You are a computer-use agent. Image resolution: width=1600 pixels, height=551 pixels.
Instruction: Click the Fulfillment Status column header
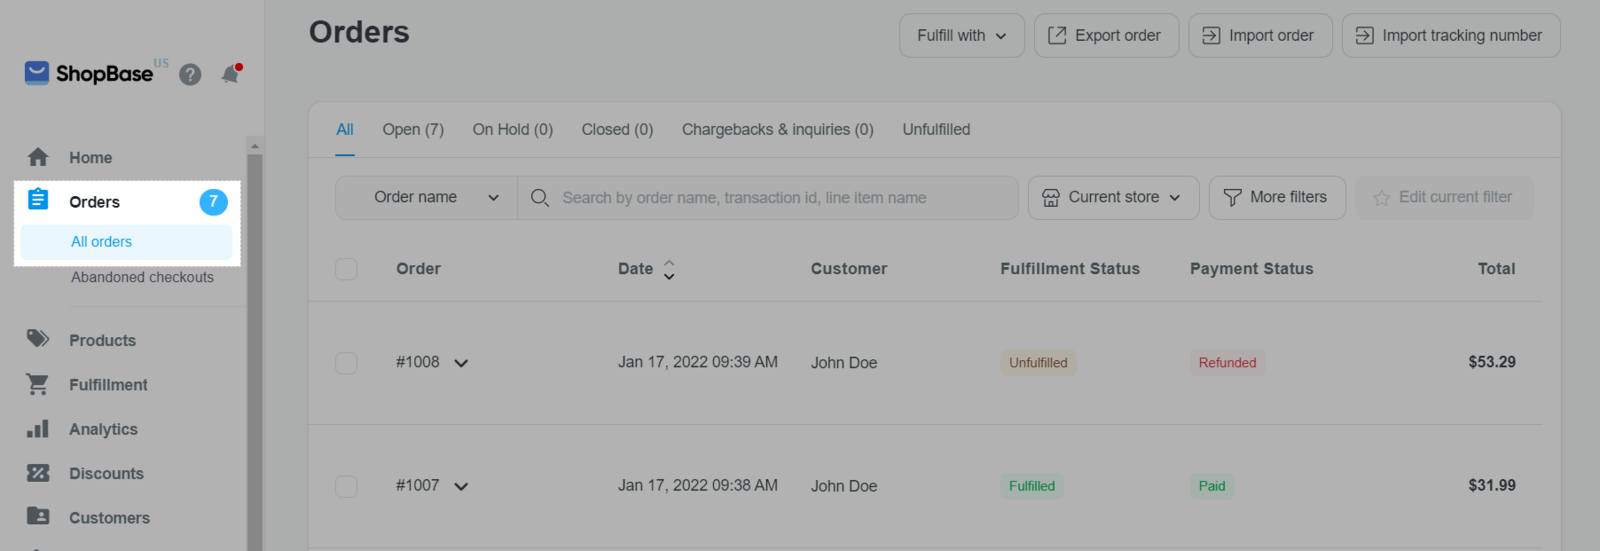[x=1070, y=269]
